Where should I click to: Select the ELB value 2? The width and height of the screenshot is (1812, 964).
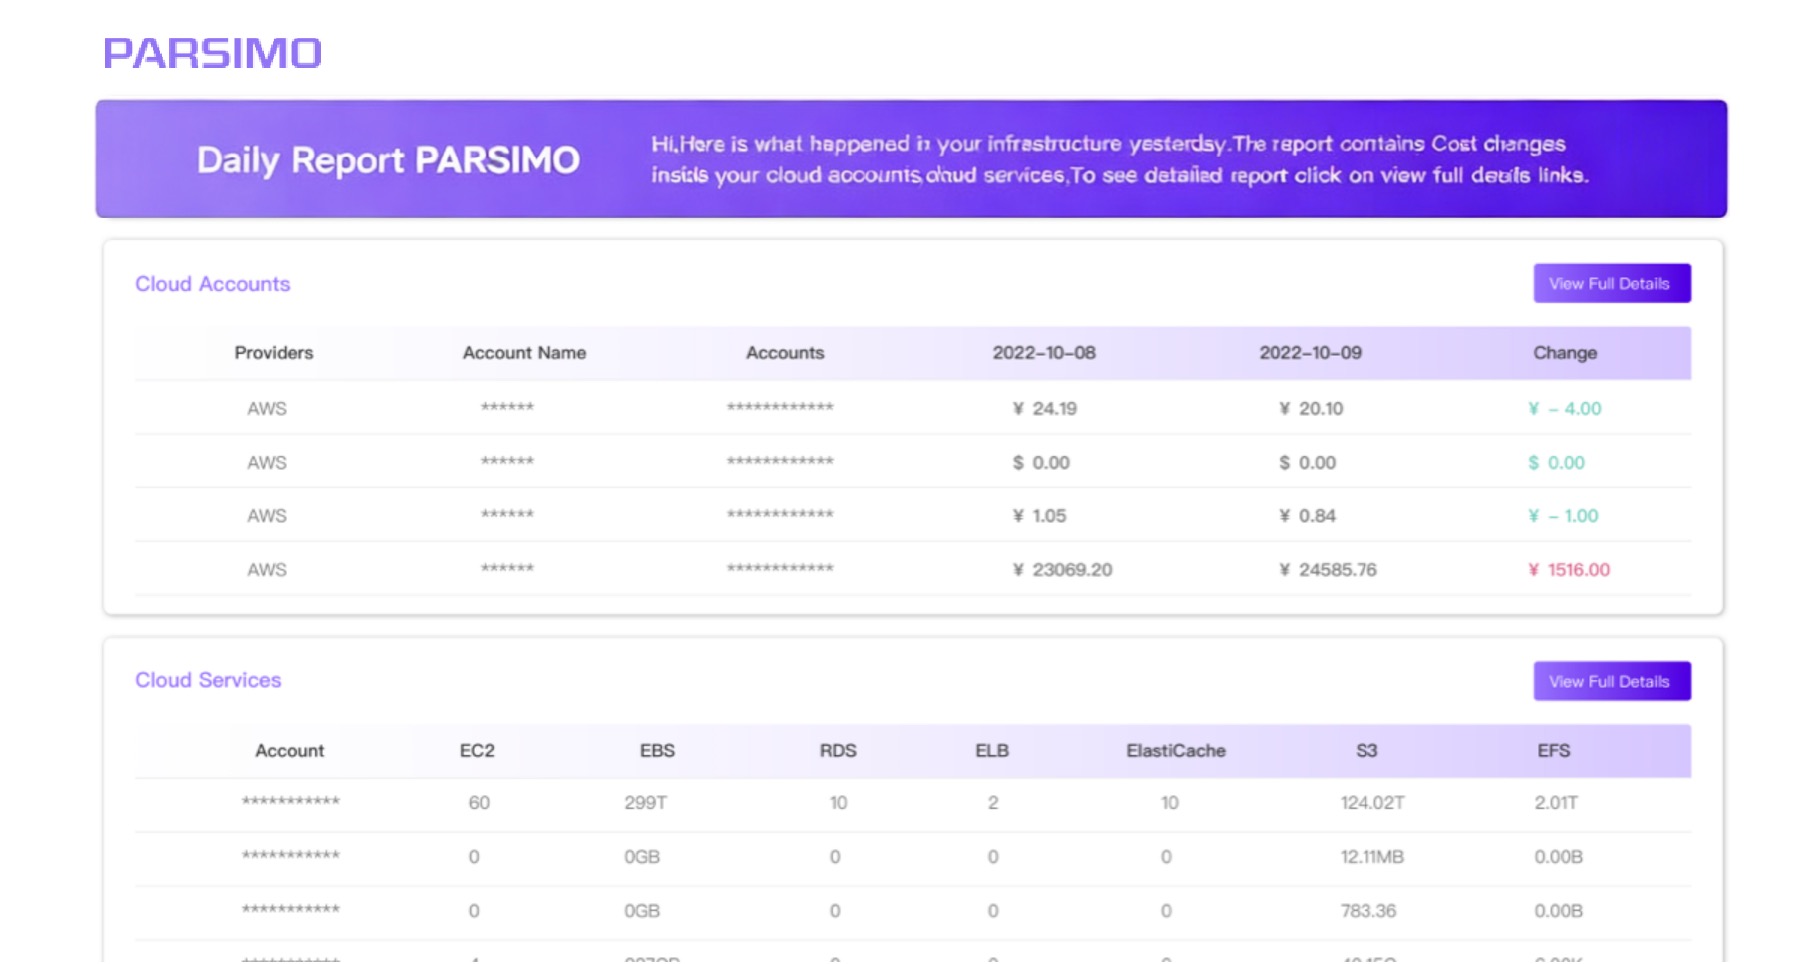(993, 803)
